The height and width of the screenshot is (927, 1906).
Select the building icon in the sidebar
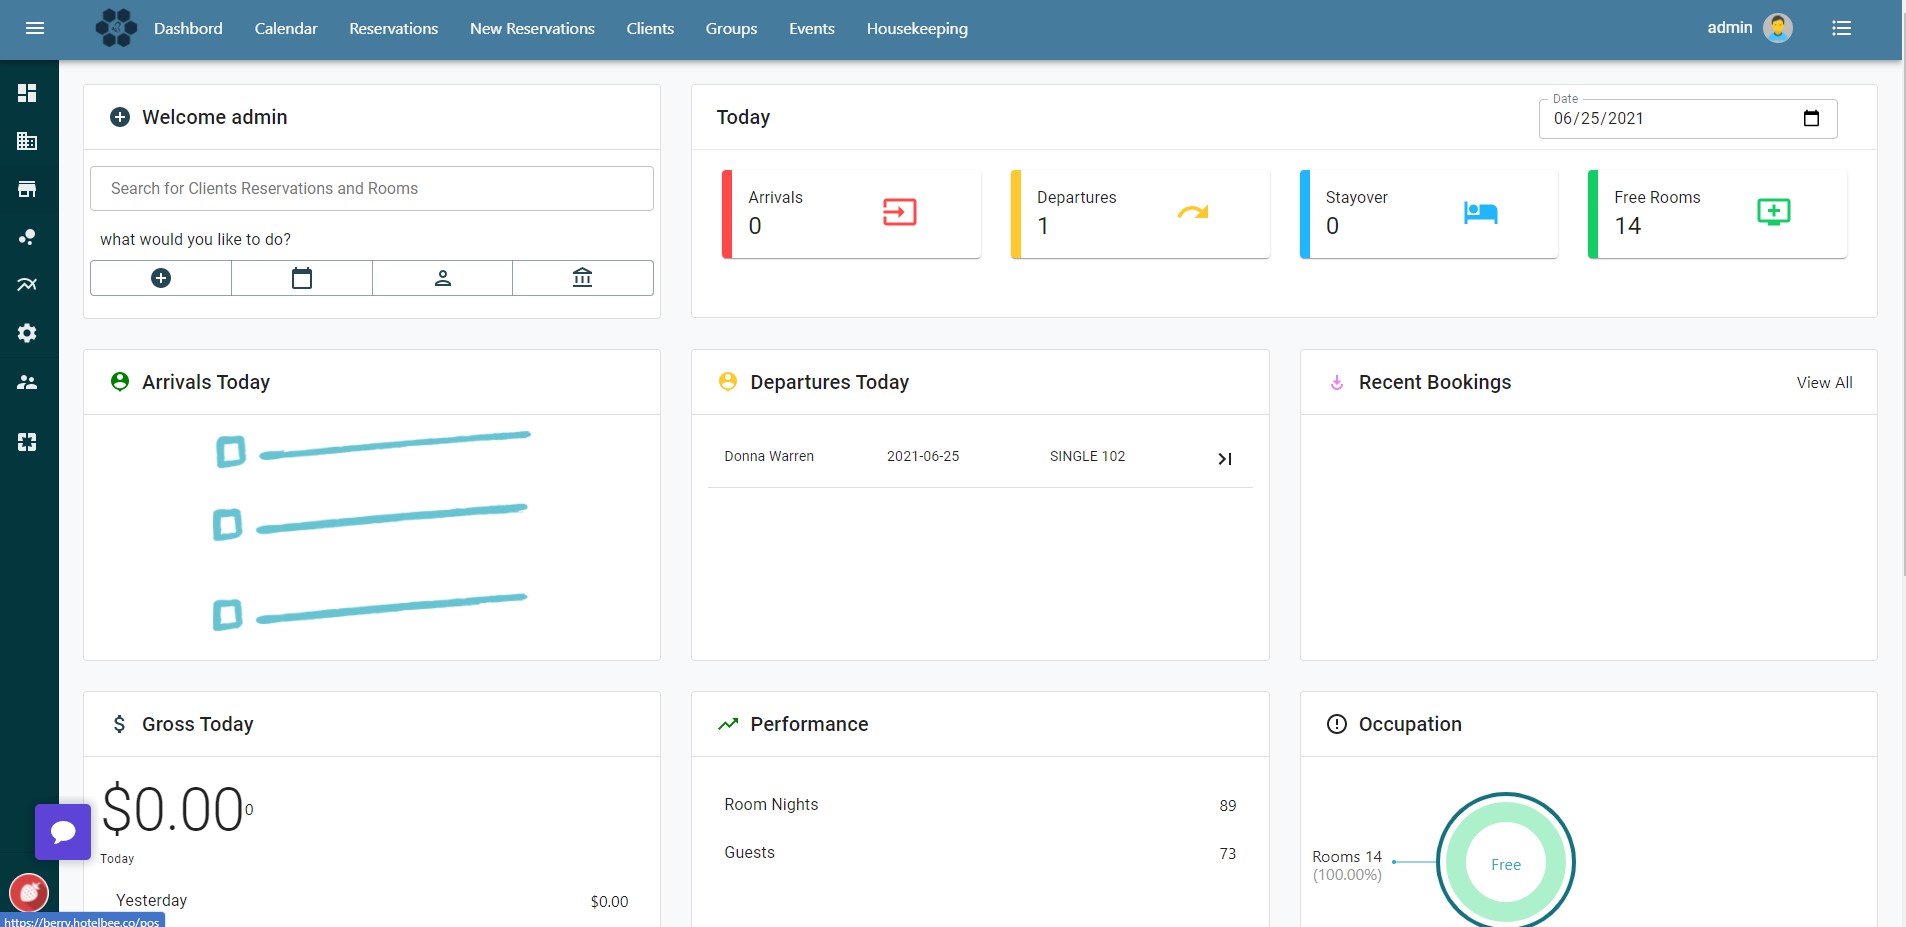coord(27,140)
